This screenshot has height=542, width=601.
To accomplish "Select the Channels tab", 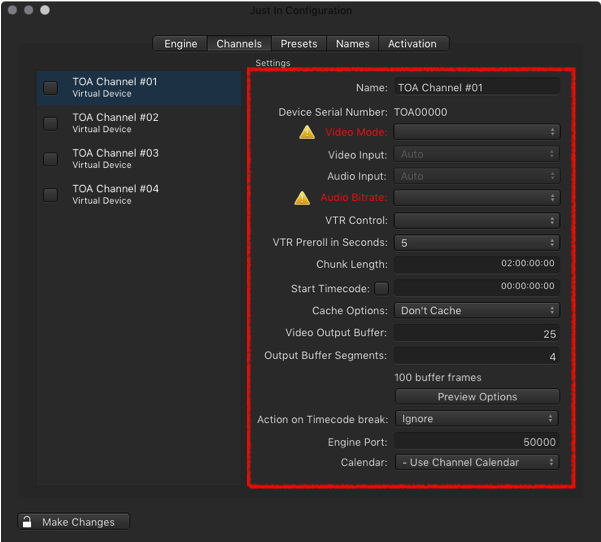I will click(x=239, y=44).
